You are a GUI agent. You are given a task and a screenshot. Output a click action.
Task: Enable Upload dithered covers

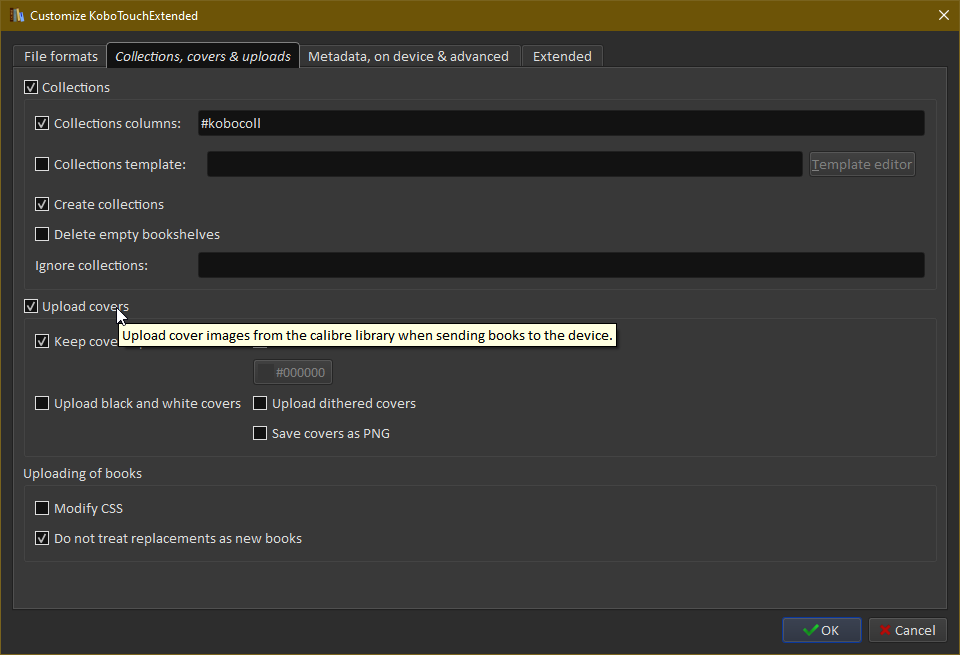[x=260, y=403]
